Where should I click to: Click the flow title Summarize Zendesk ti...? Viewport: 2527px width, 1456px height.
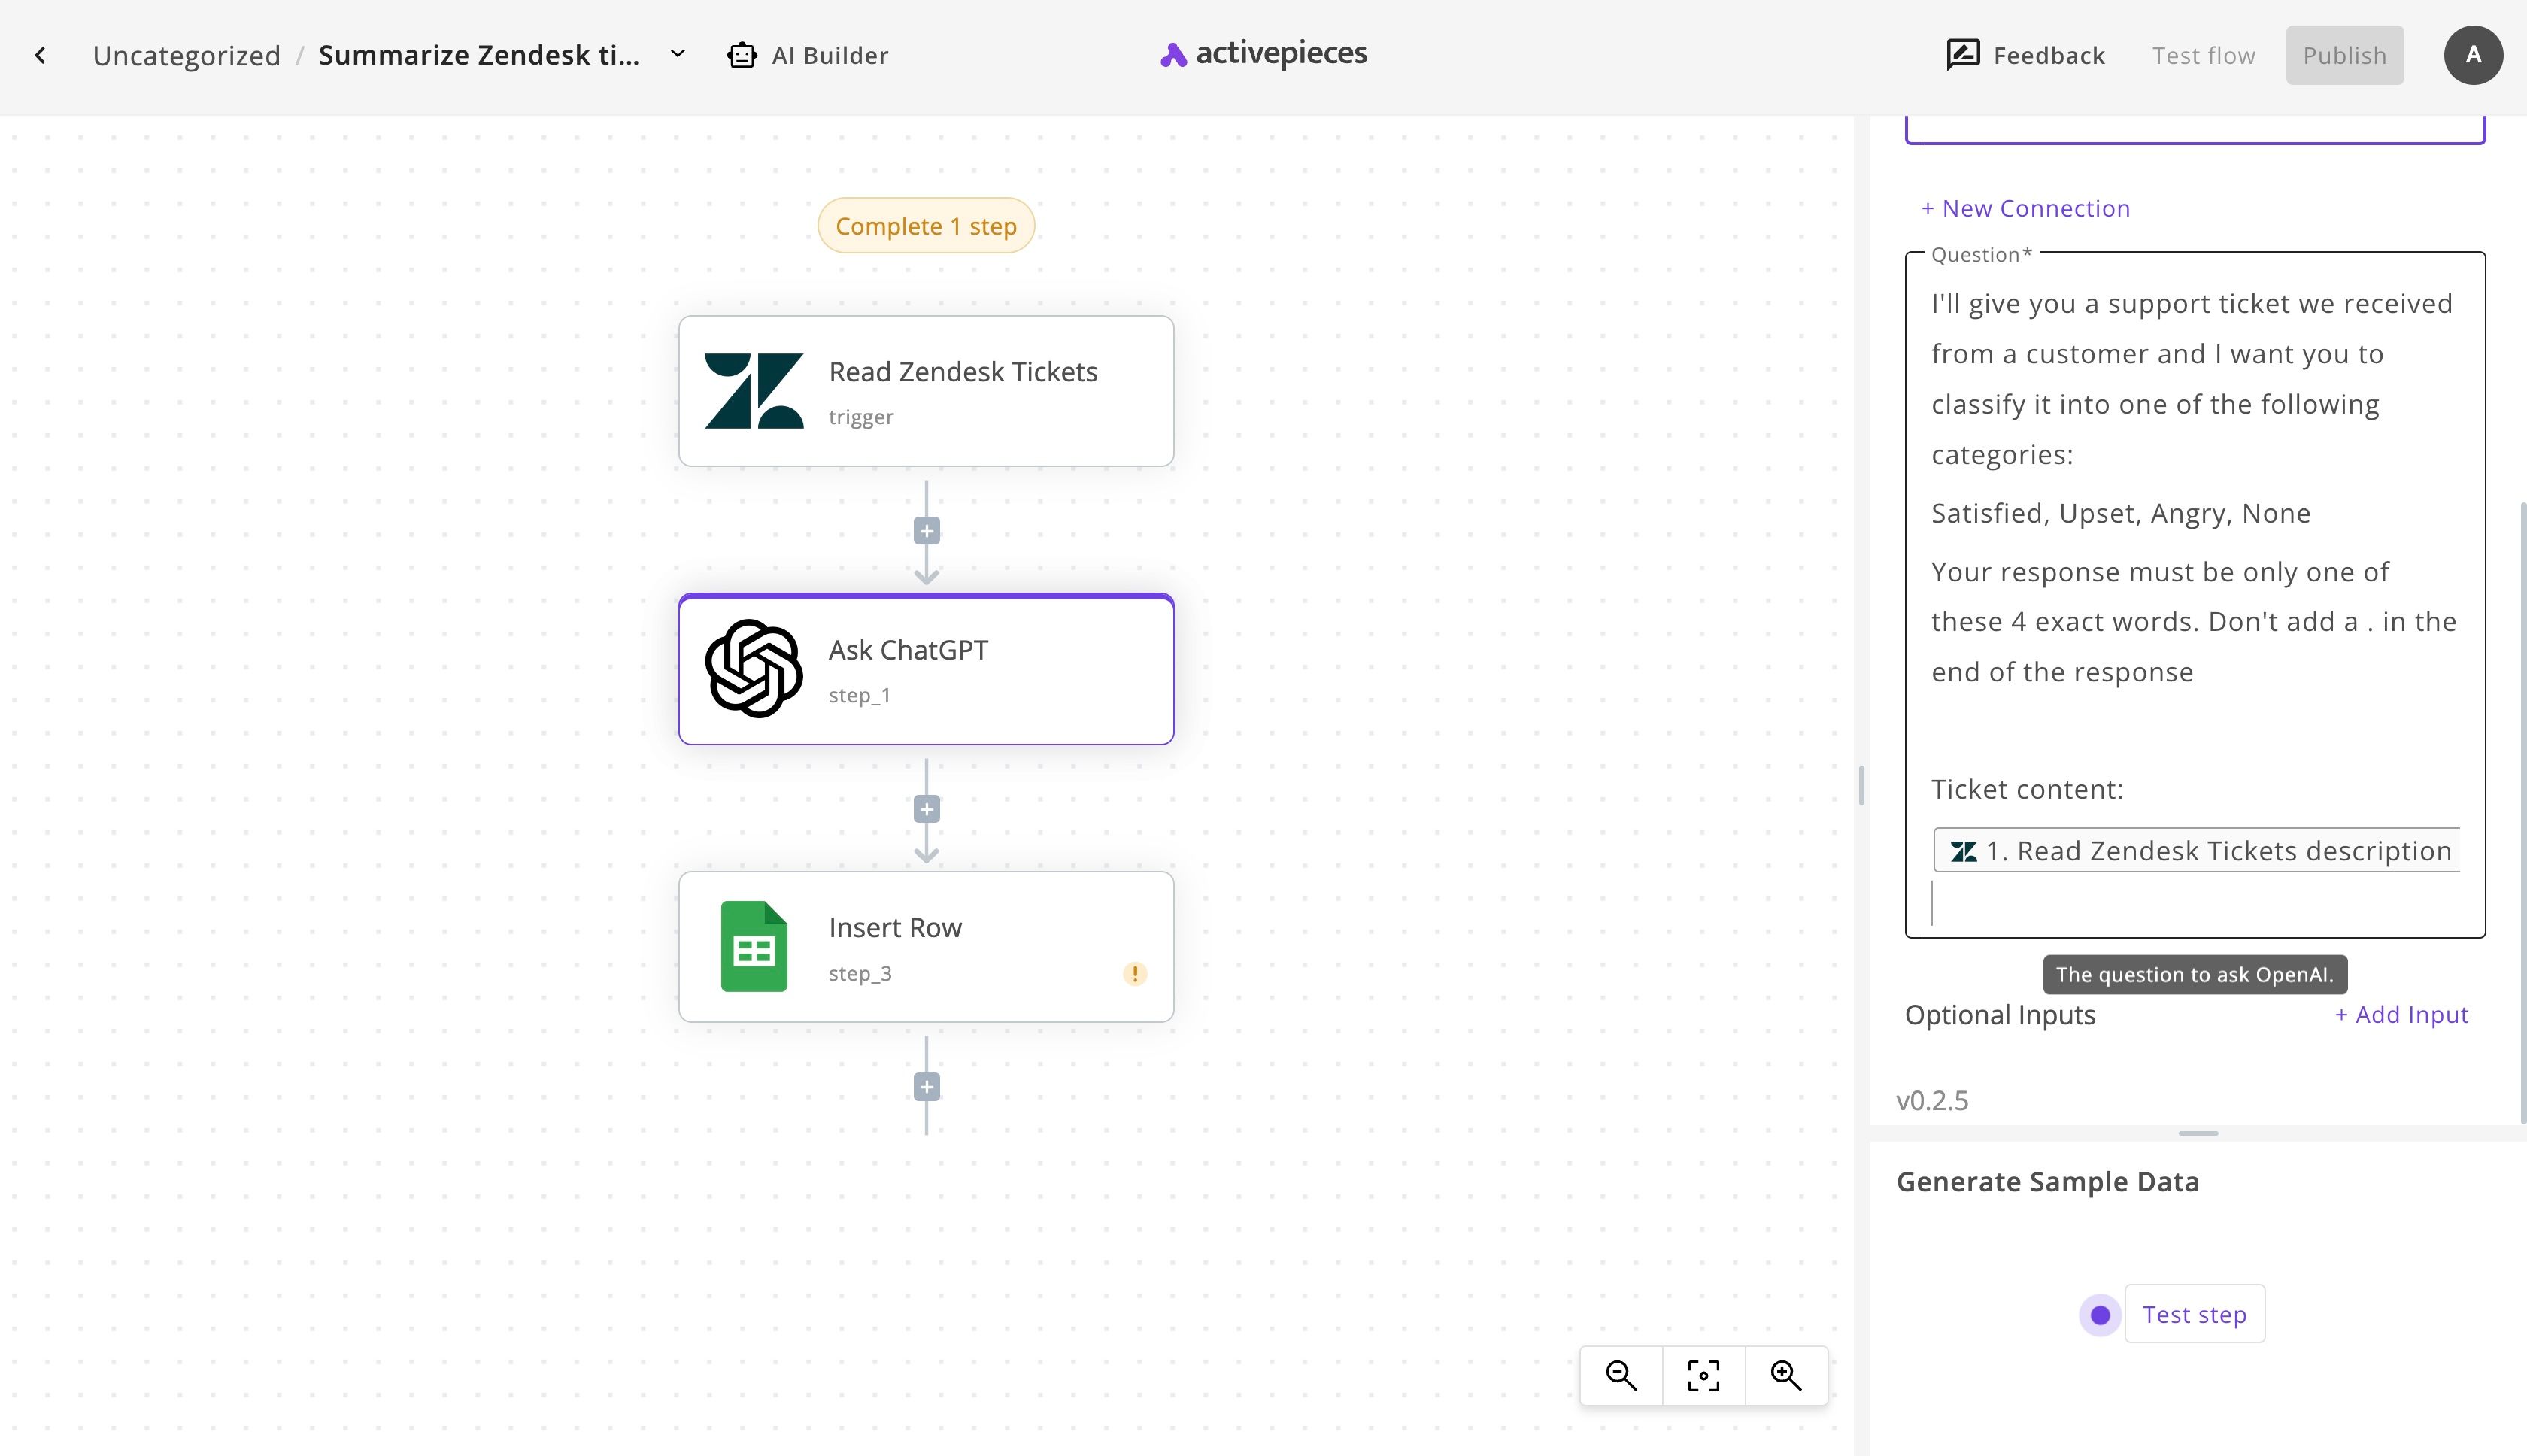pyautogui.click(x=479, y=56)
